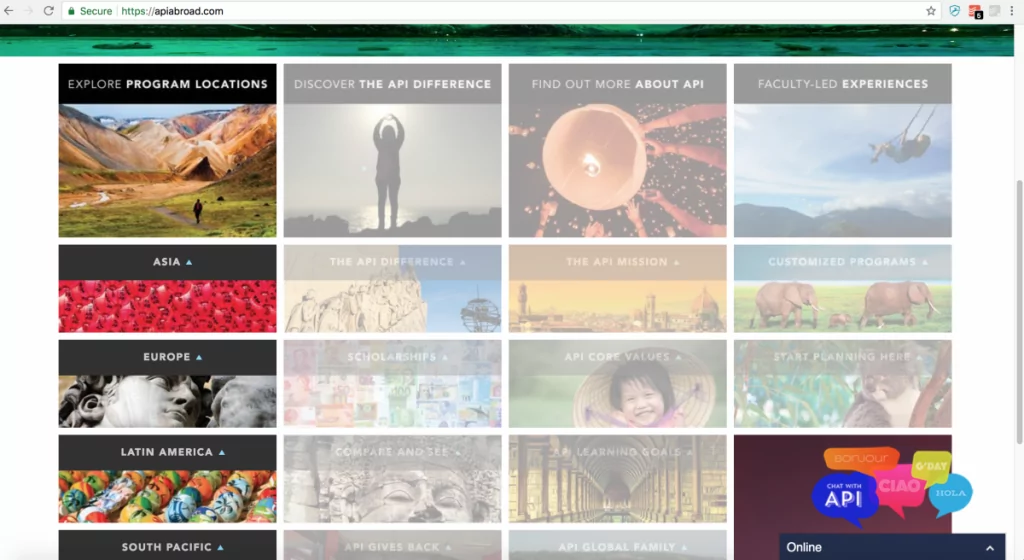
Task: Open the Explore Program Locations header
Action: pyautogui.click(x=167, y=84)
